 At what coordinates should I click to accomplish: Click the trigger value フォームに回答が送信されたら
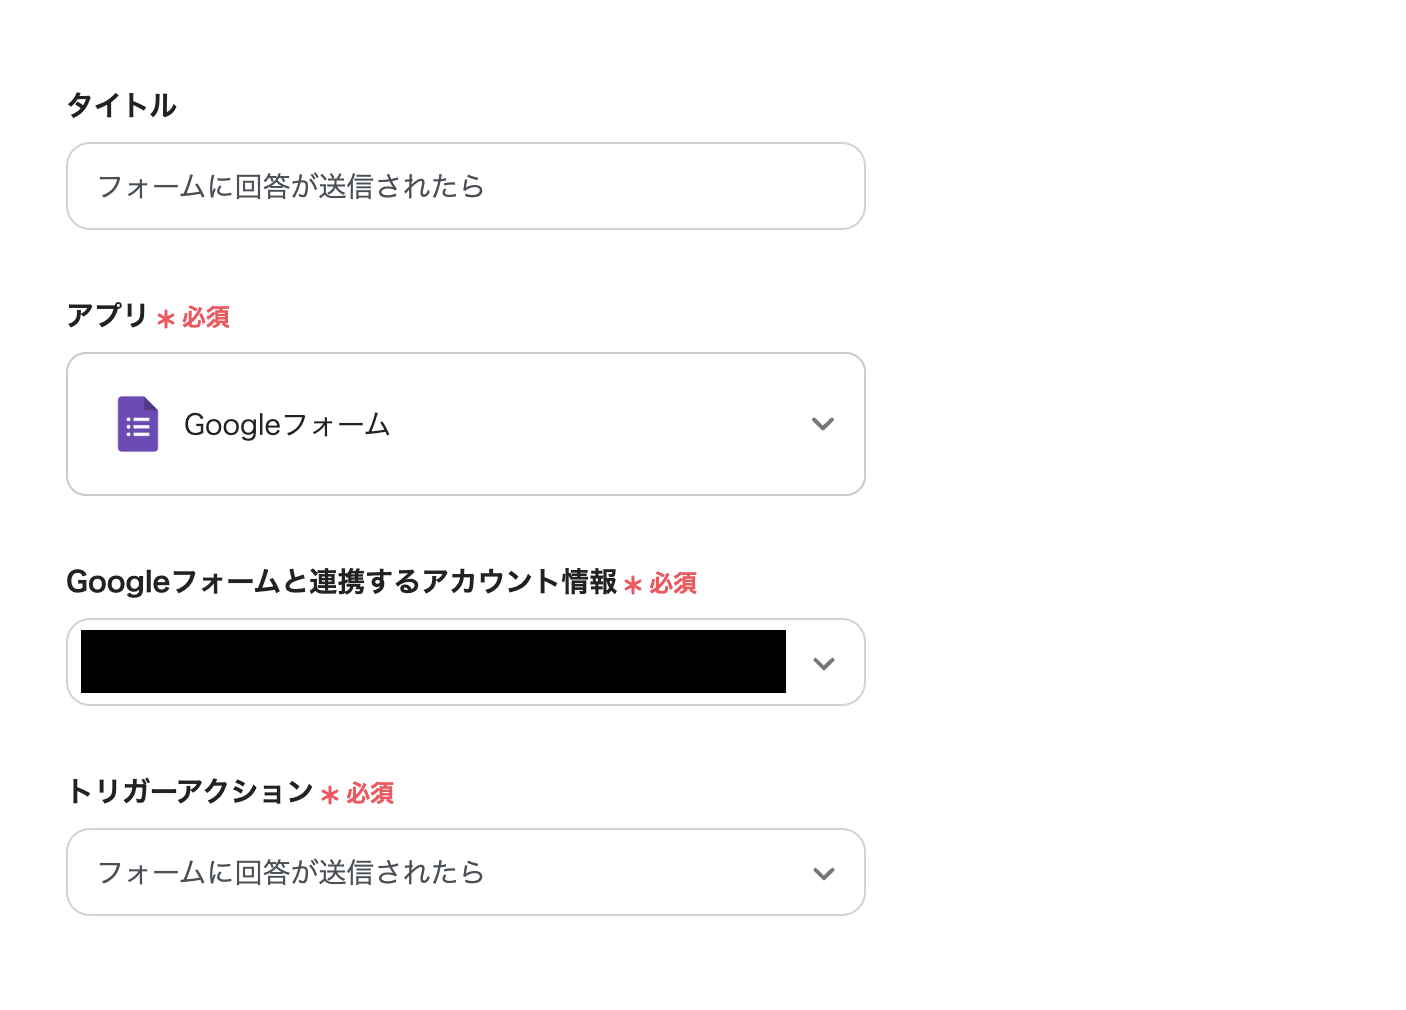pyautogui.click(x=291, y=873)
